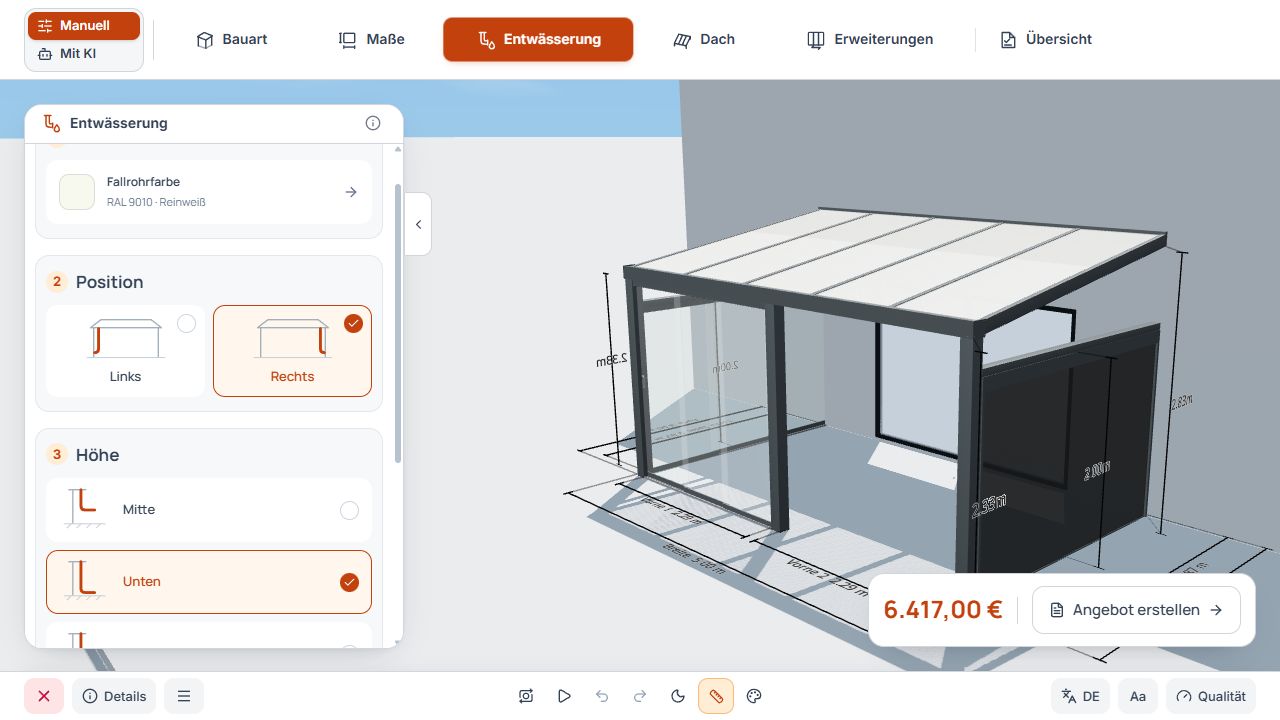
Task: Start the play animation
Action: pos(564,696)
